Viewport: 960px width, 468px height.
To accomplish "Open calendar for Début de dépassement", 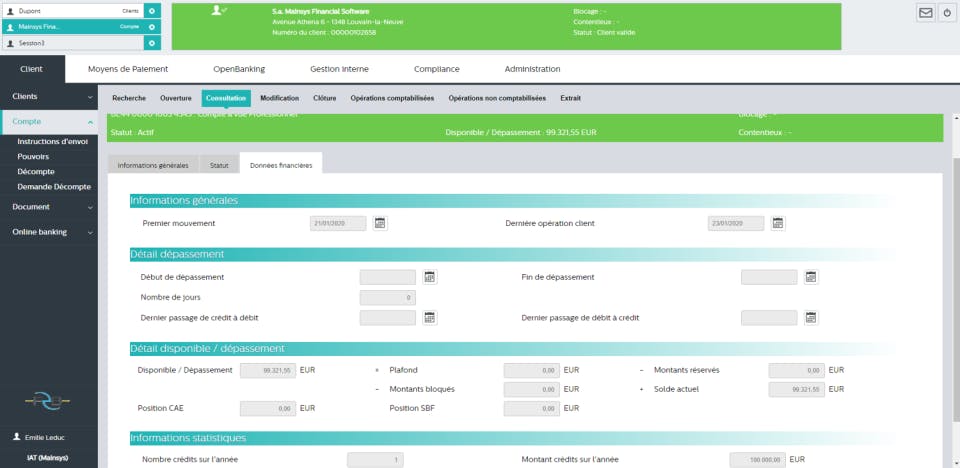I will tap(430, 277).
